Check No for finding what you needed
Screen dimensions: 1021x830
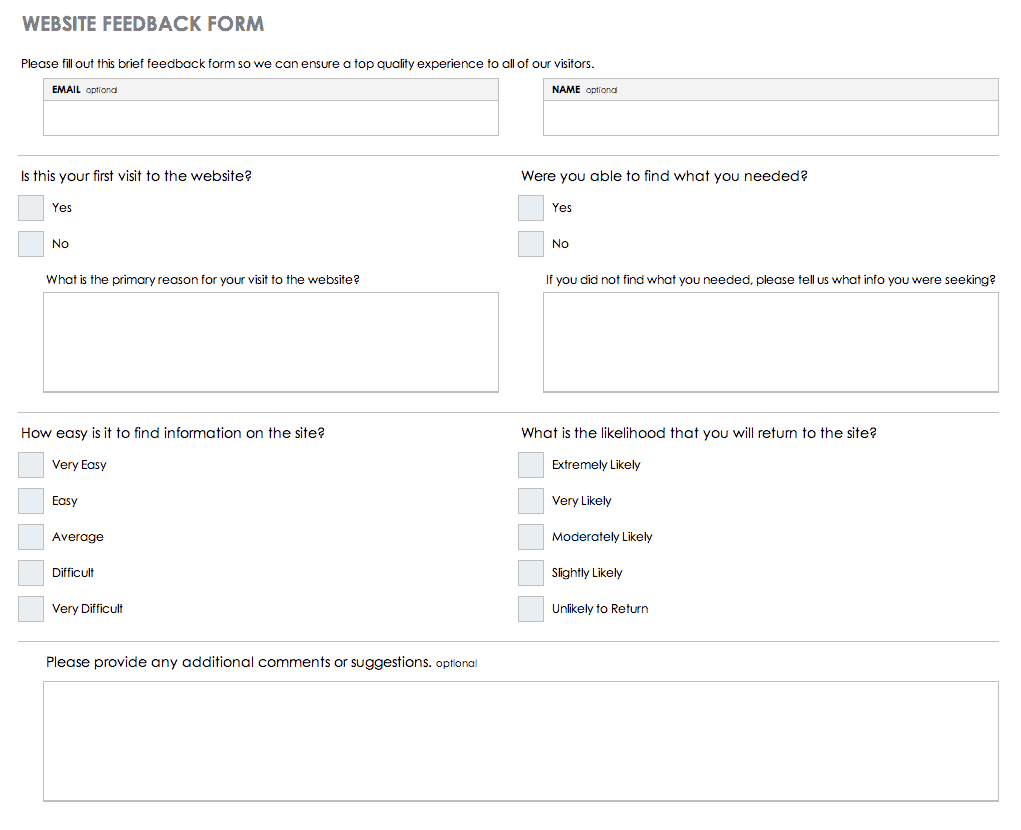[530, 243]
